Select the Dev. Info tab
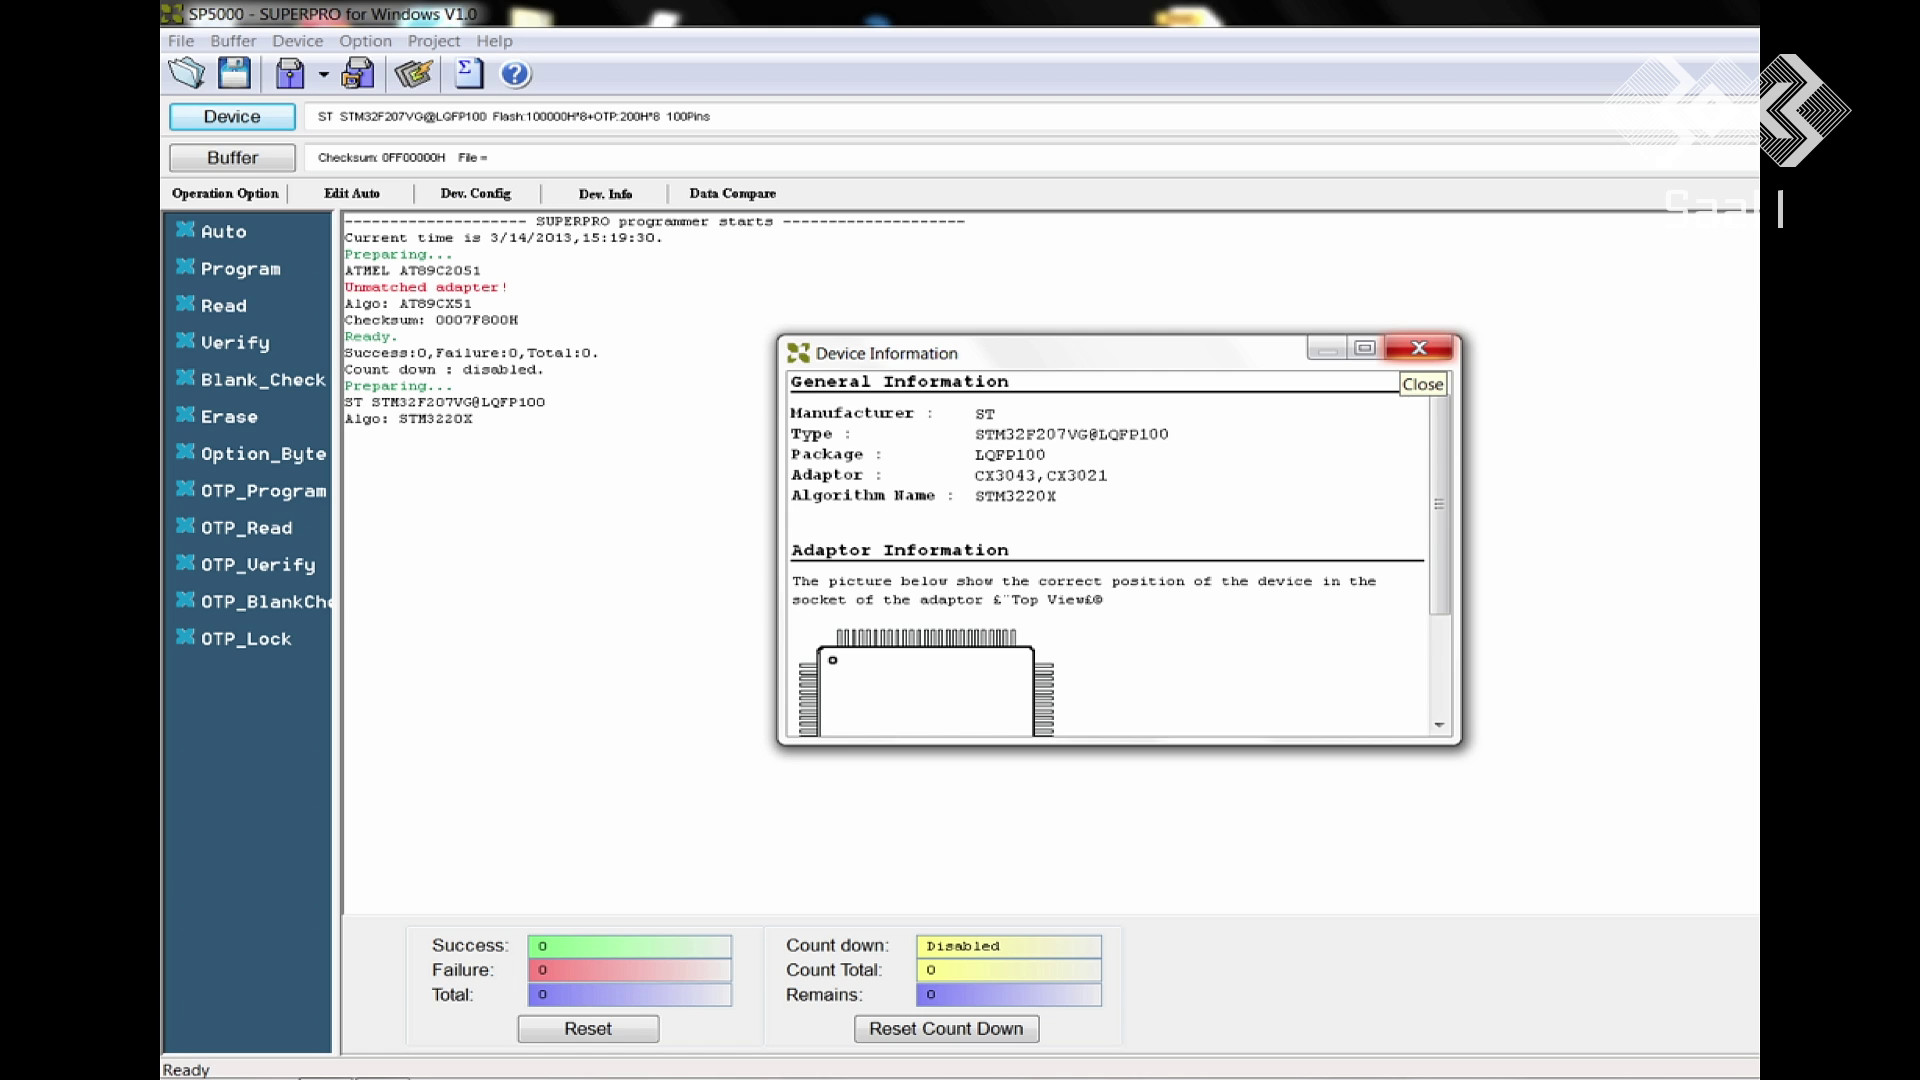This screenshot has height=1080, width=1920. coord(605,194)
